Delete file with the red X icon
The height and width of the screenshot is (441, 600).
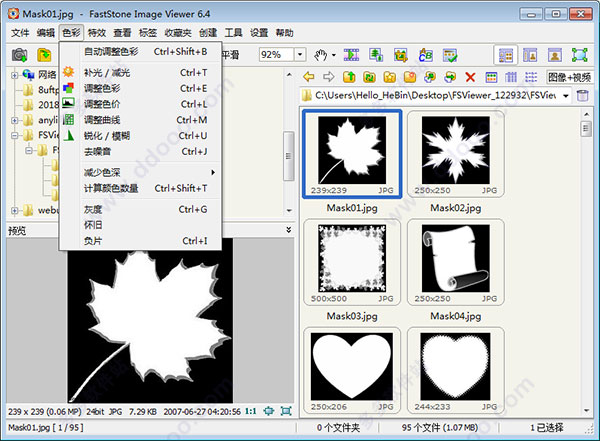point(470,77)
